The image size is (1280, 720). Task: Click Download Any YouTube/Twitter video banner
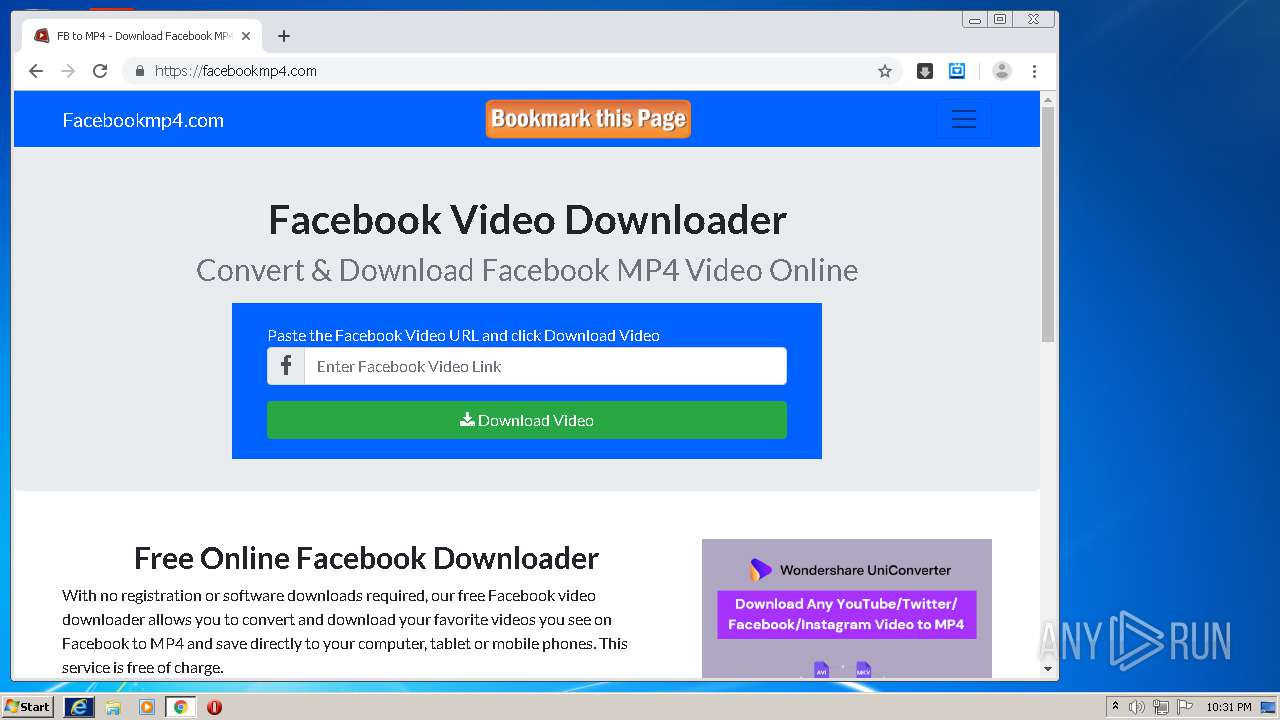pyautogui.click(x=846, y=614)
